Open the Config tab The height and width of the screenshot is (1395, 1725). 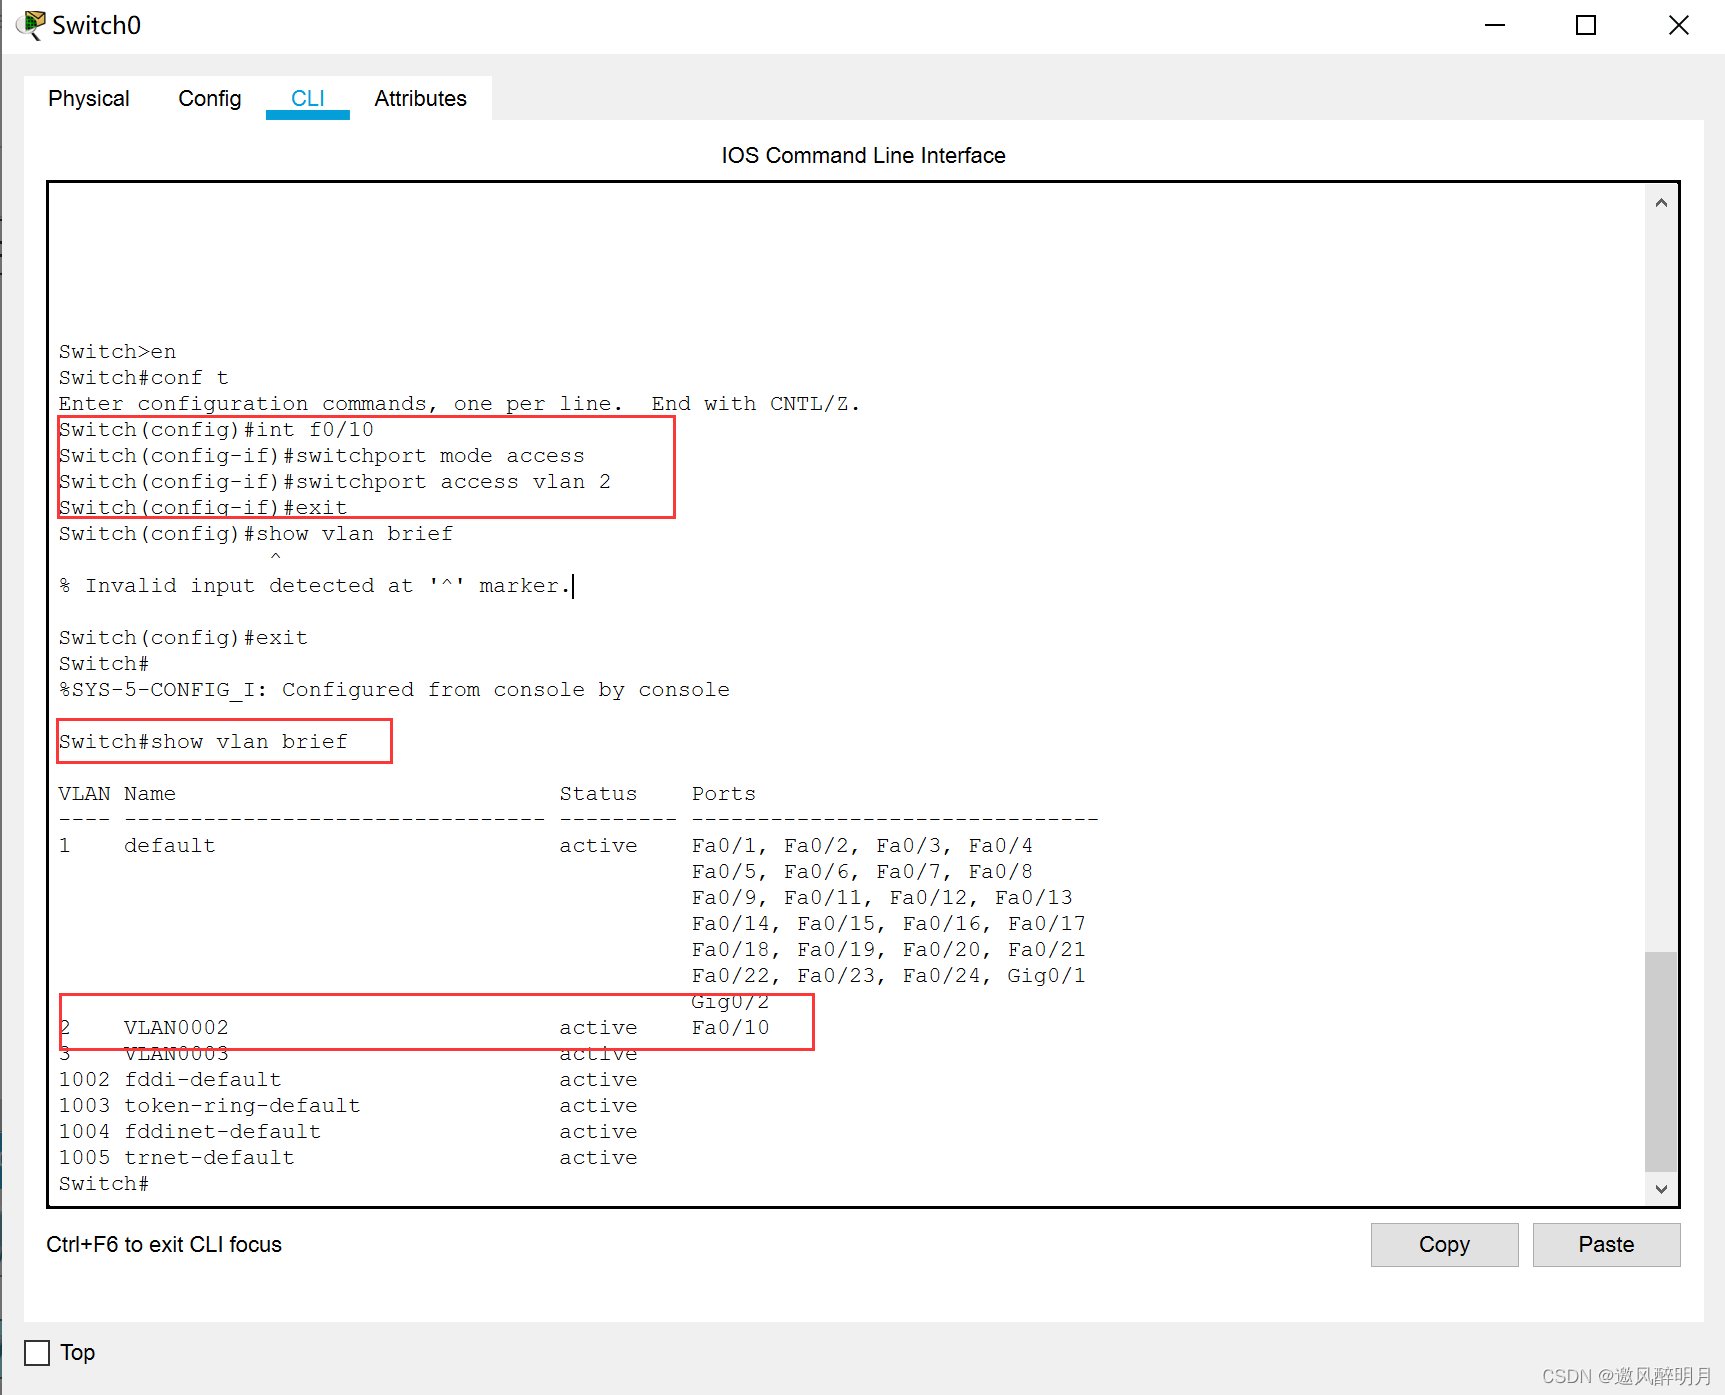coord(209,98)
